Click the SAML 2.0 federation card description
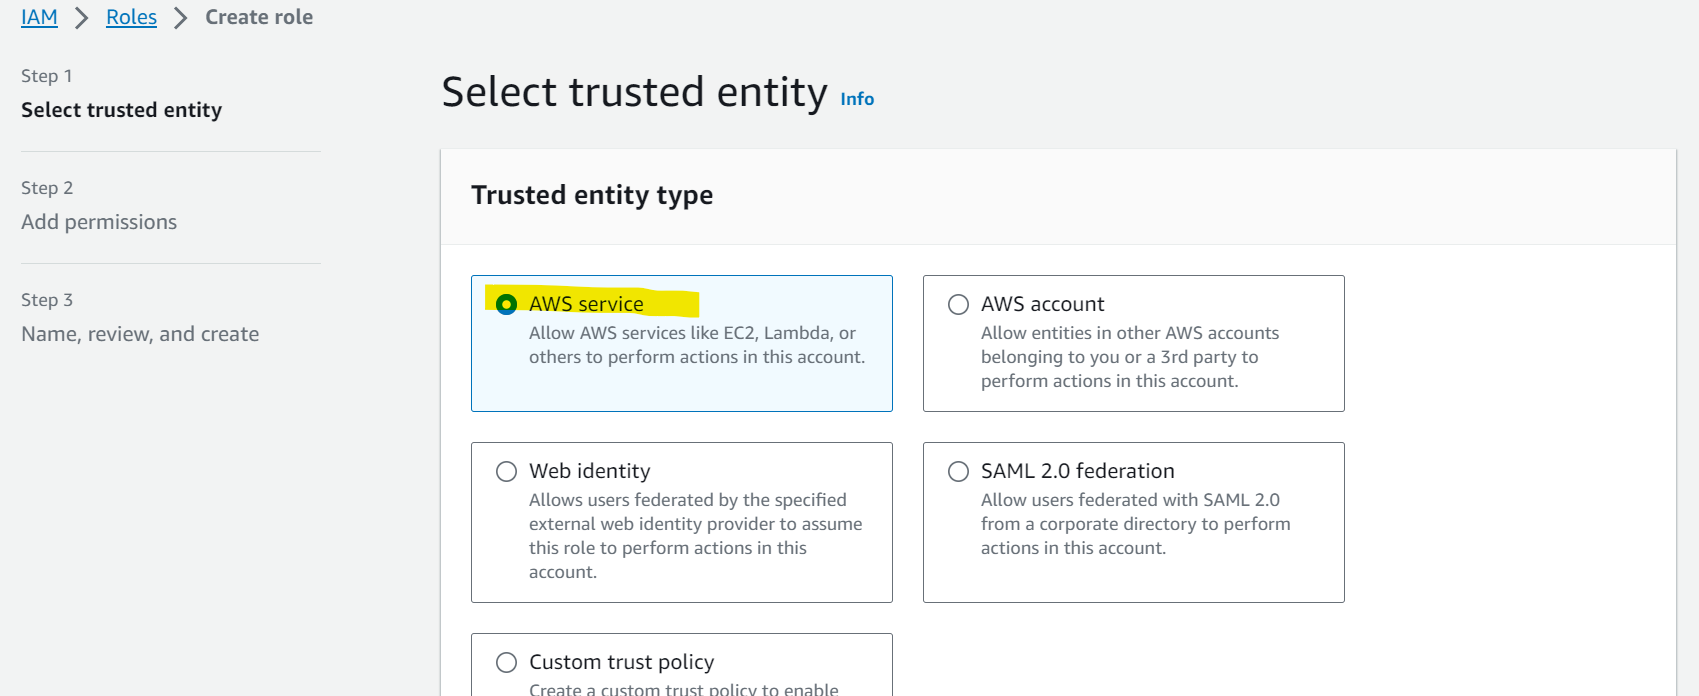This screenshot has width=1699, height=696. click(1135, 524)
